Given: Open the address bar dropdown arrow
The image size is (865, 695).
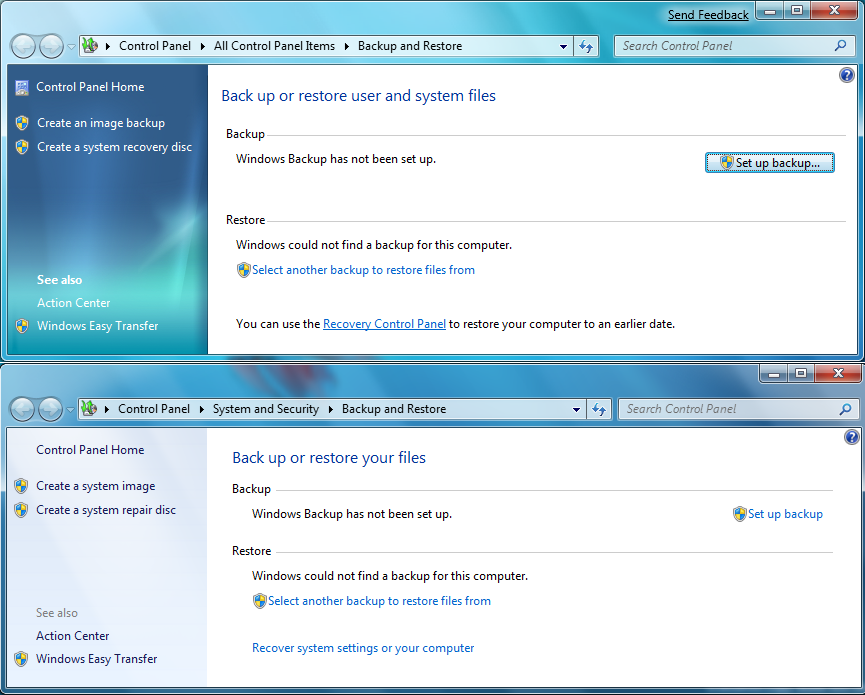Looking at the screenshot, I should tap(563, 46).
